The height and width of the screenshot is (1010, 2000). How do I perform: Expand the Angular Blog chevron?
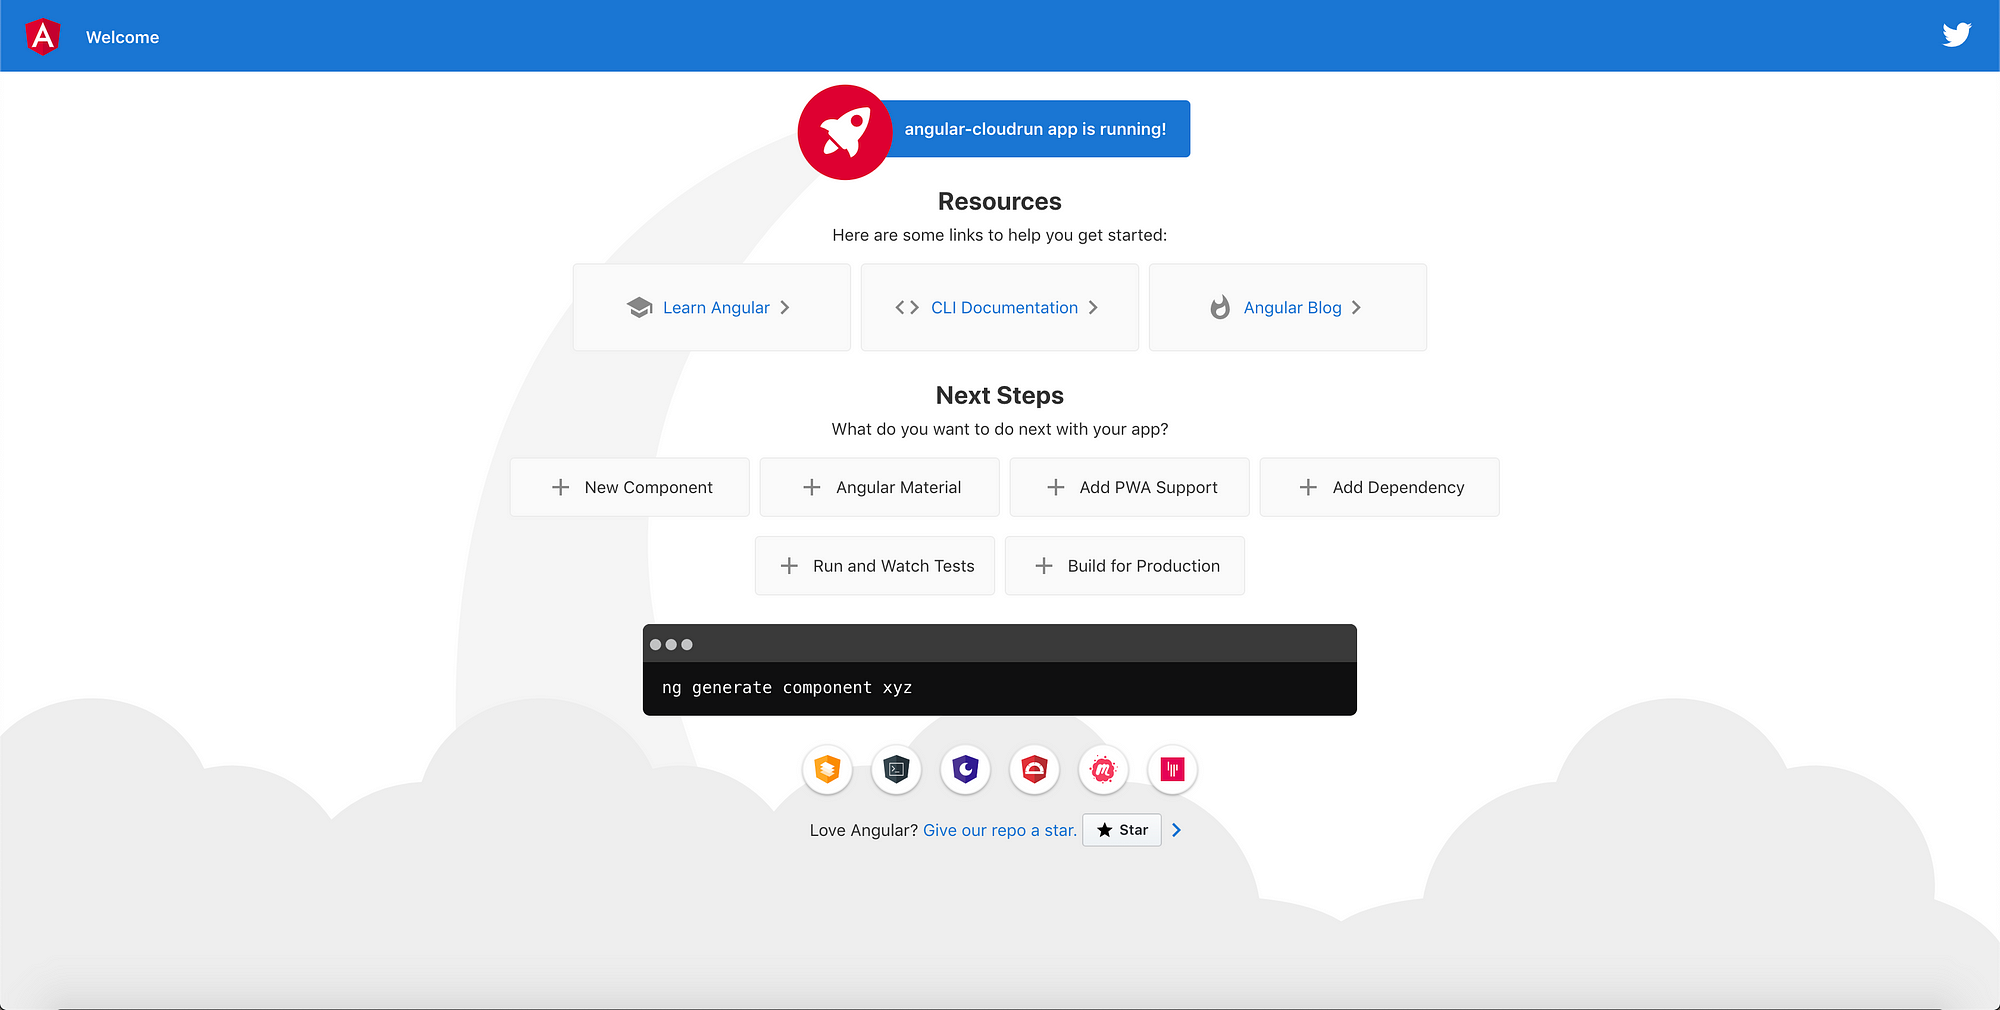(1357, 307)
